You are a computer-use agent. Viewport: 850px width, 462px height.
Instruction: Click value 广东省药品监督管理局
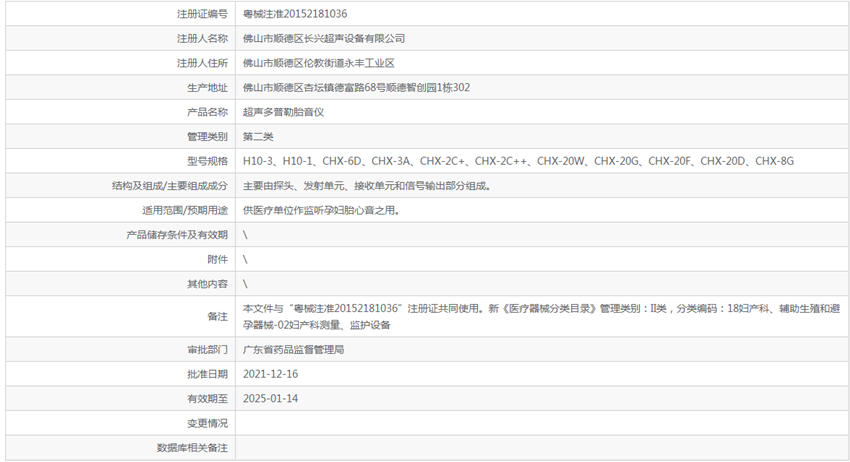[x=293, y=350]
